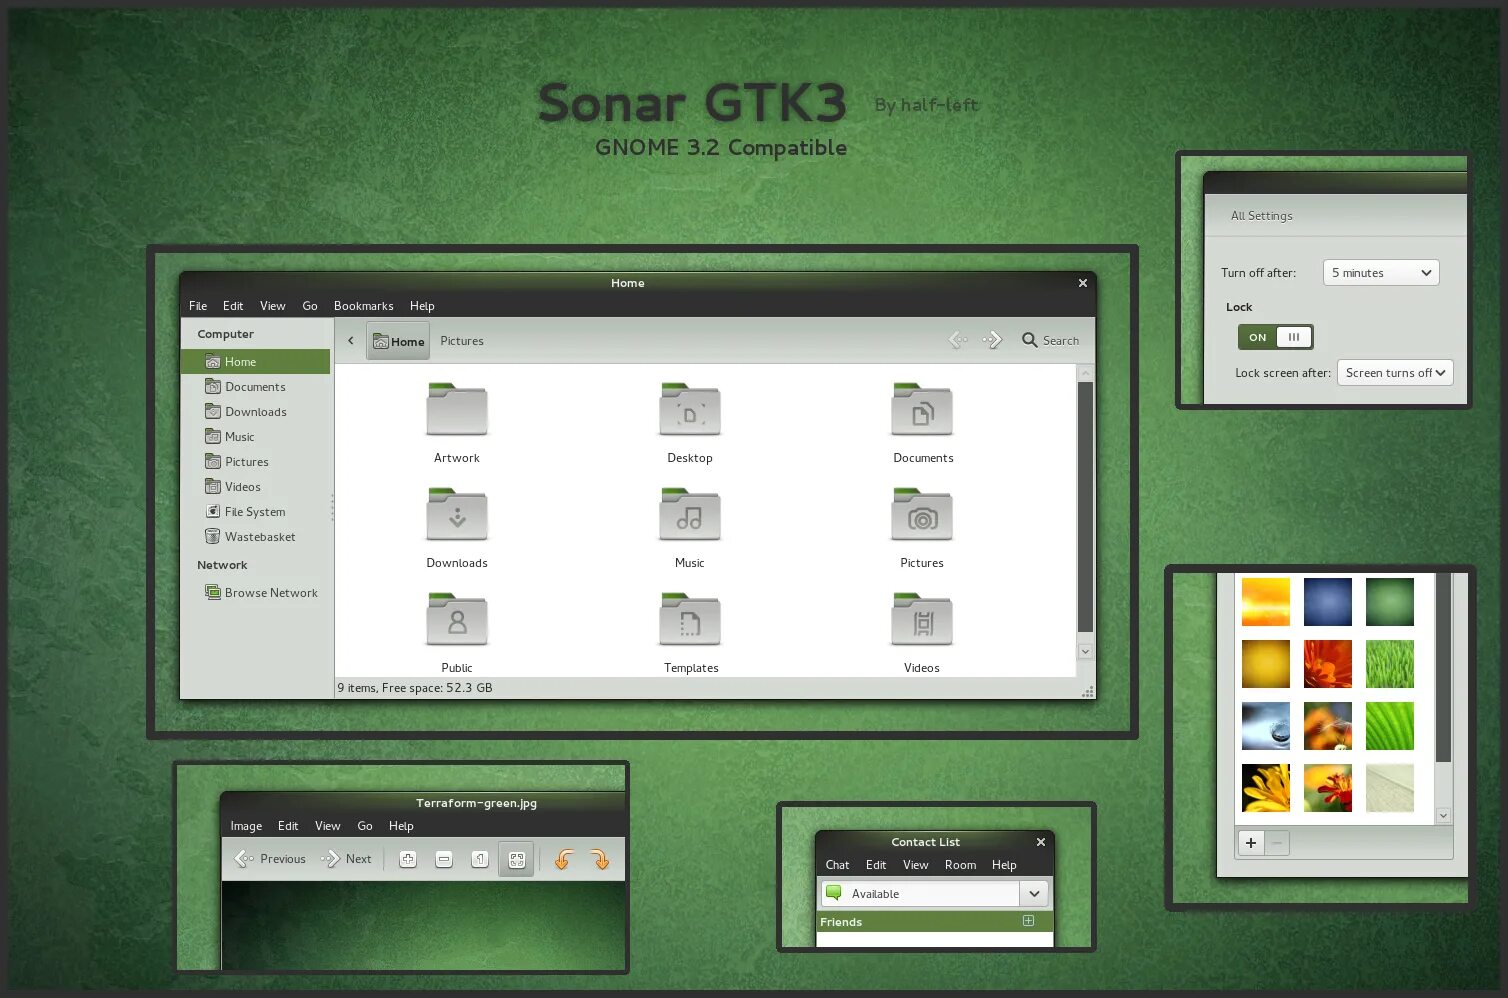Add a wallpaper with the plus button
Screen dimensions: 1508x998
[x=1251, y=843]
